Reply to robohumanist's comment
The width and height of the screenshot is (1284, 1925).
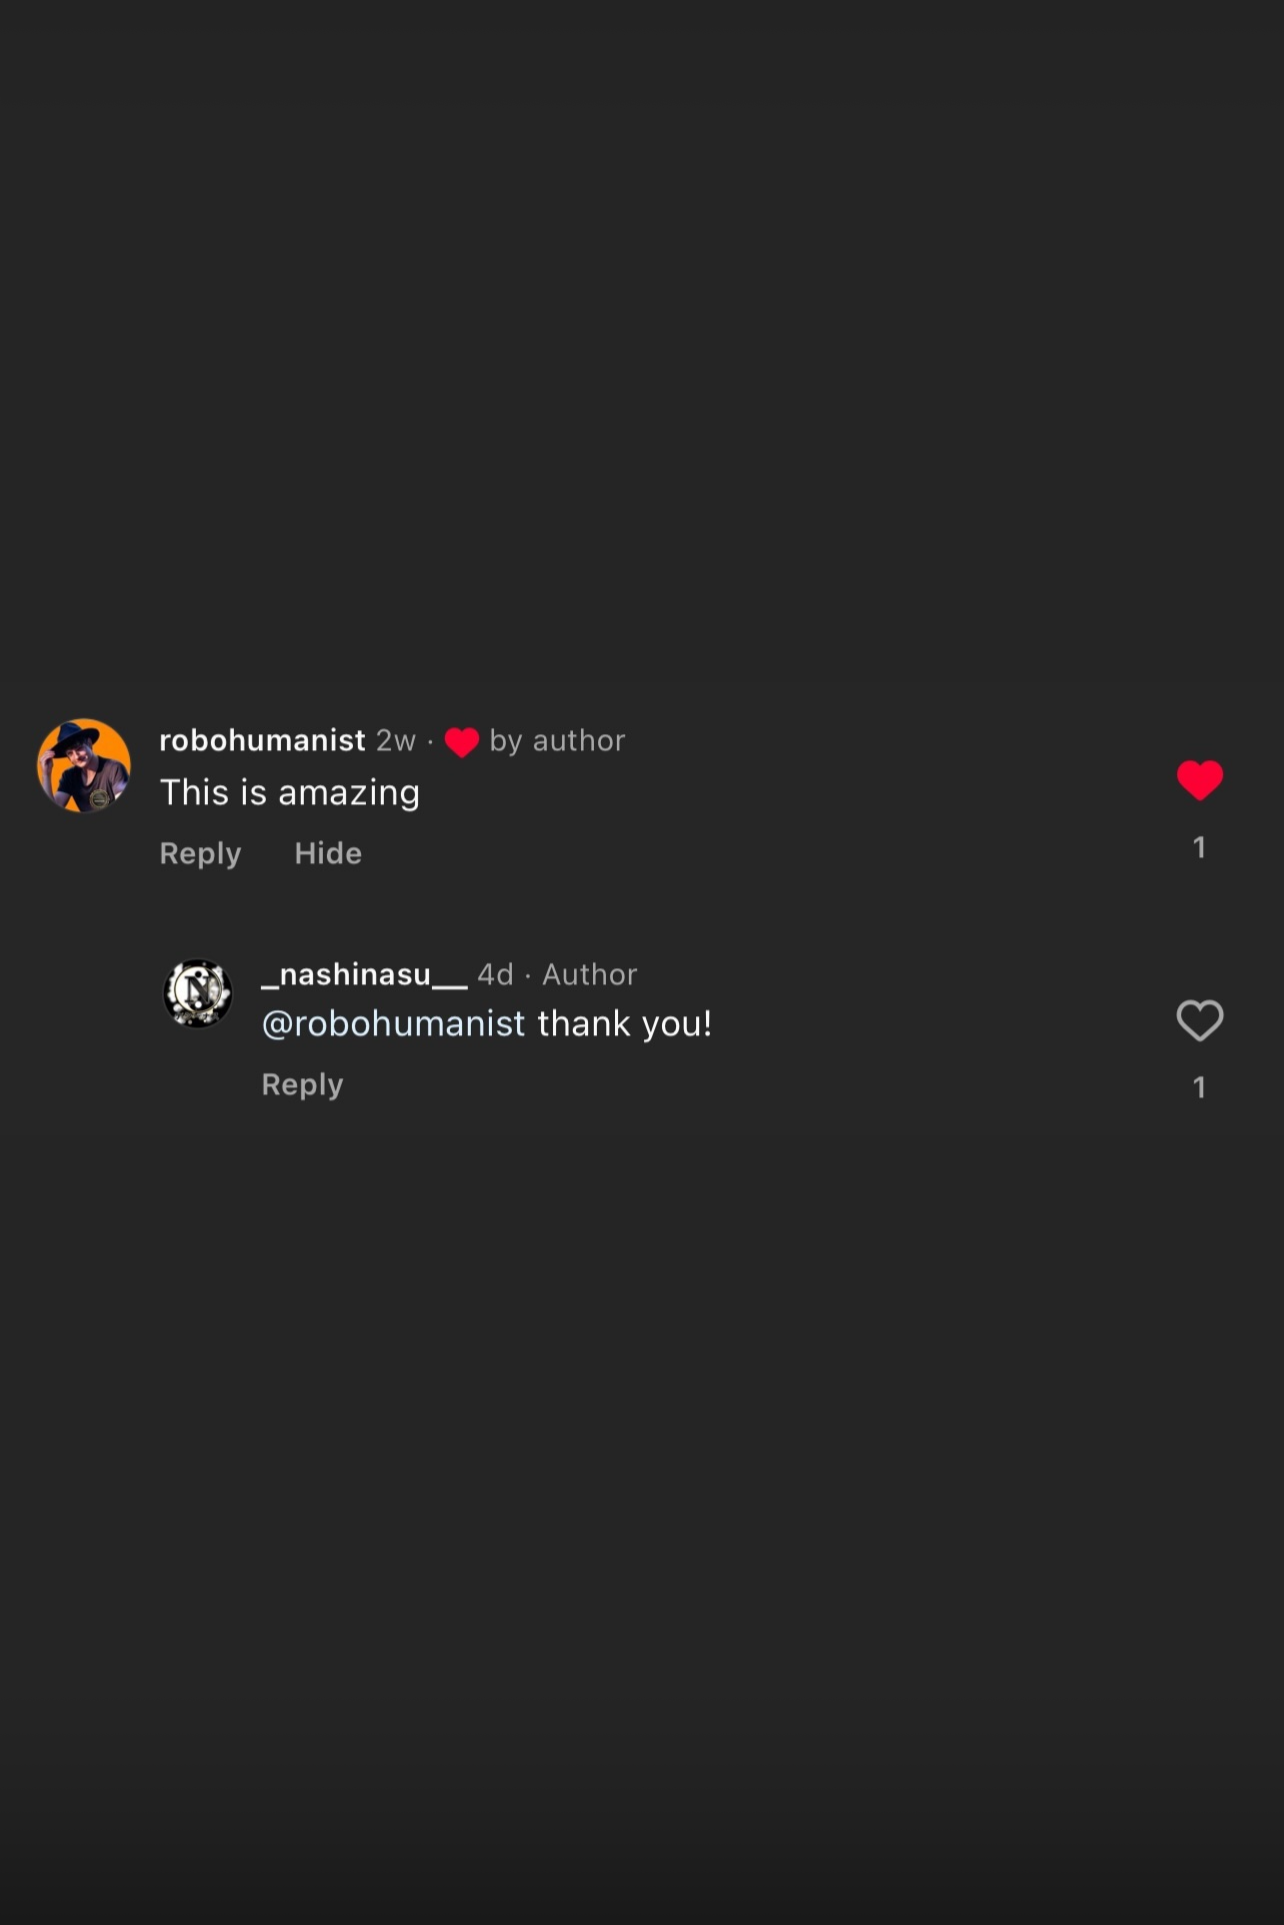coord(200,853)
